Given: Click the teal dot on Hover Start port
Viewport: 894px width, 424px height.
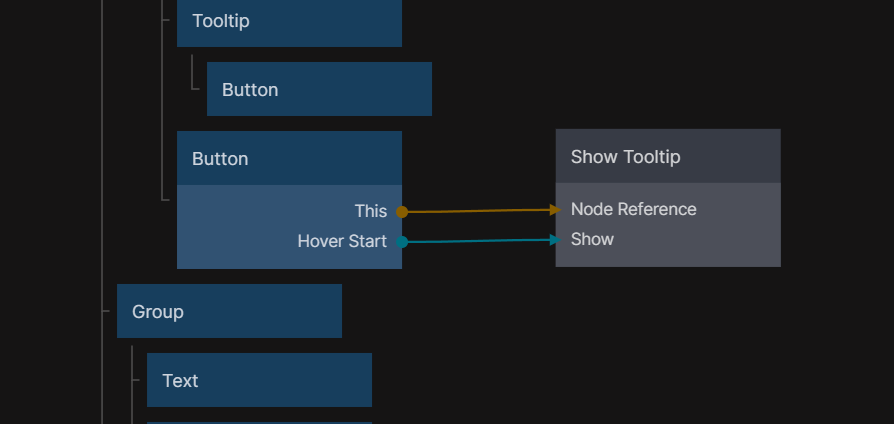Looking at the screenshot, I should 402,242.
